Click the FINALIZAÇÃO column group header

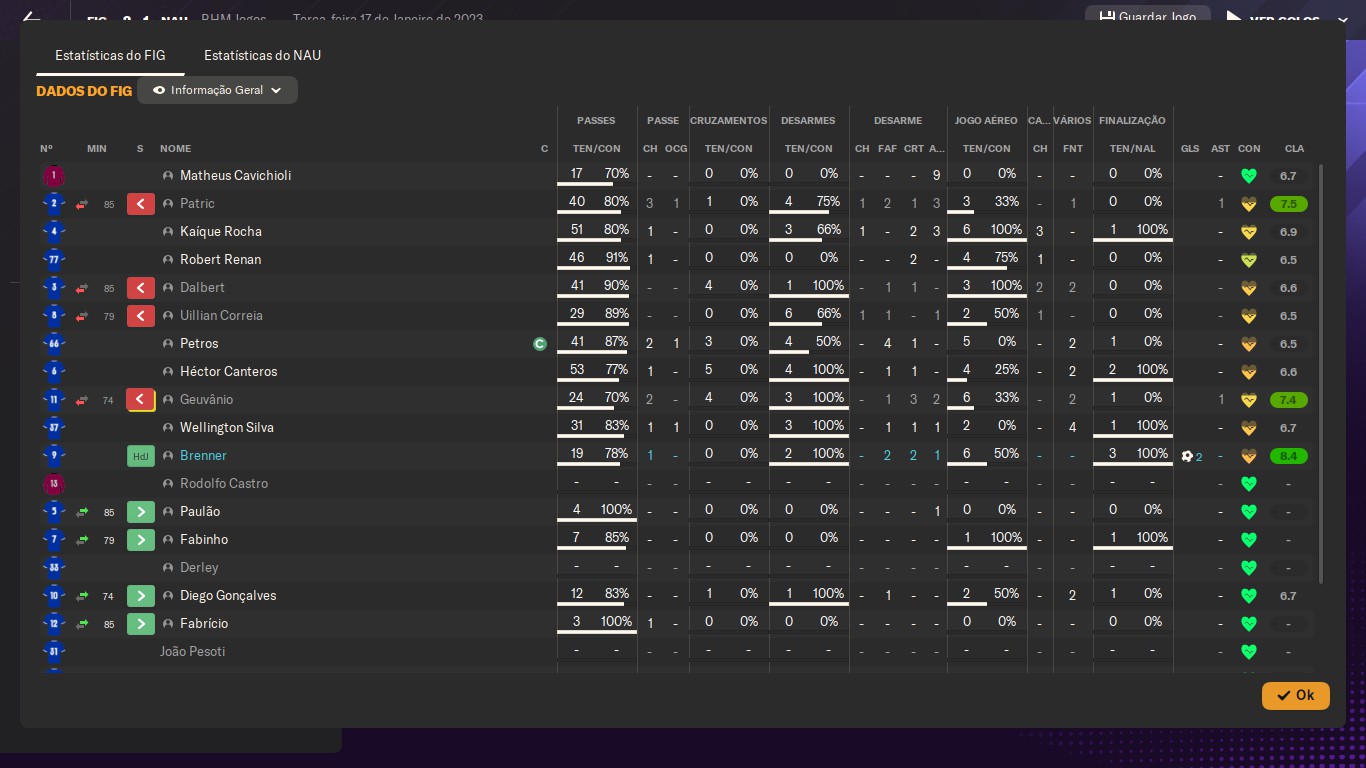[1132, 121]
